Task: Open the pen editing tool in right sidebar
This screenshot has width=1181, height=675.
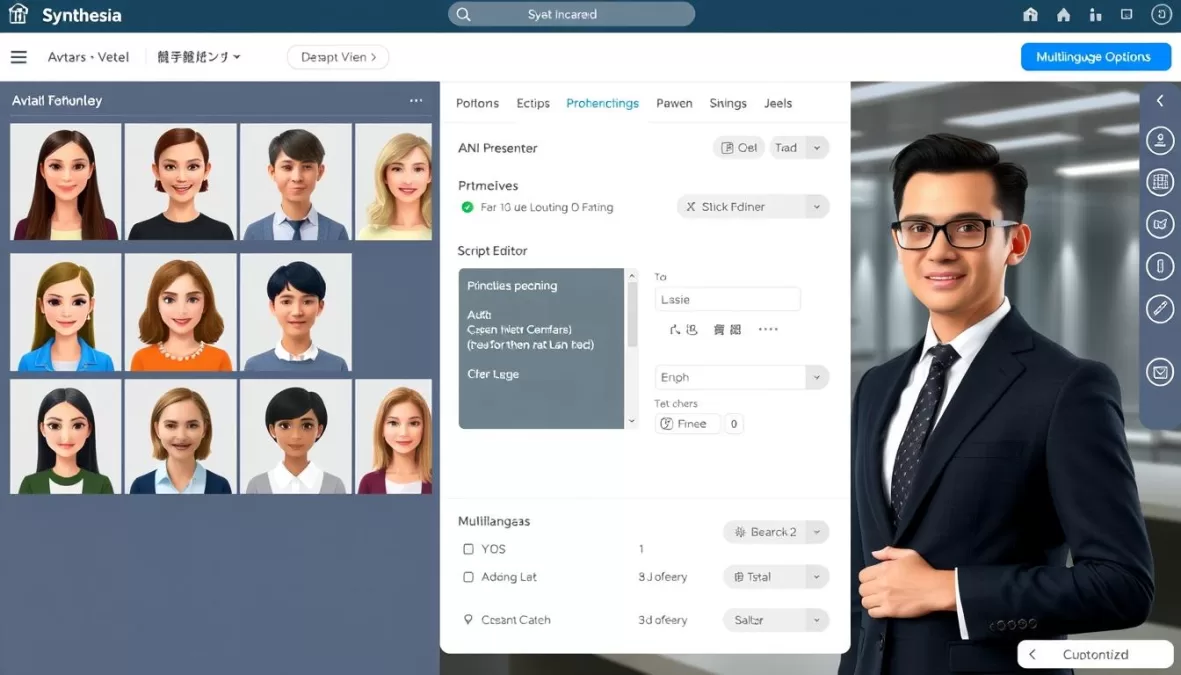Action: 1159,309
